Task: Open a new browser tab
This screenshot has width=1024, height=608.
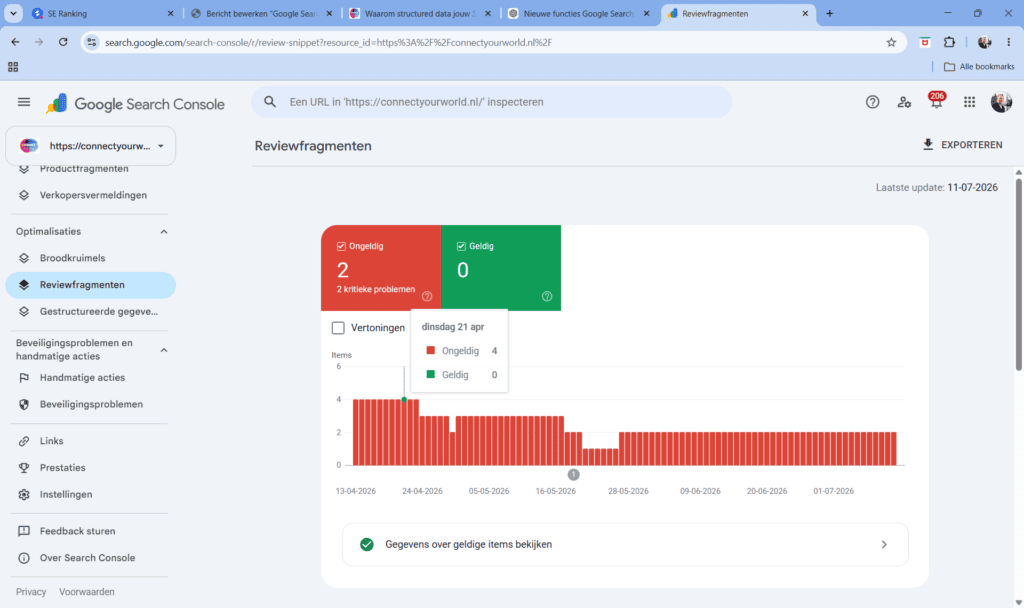Action: (829, 13)
